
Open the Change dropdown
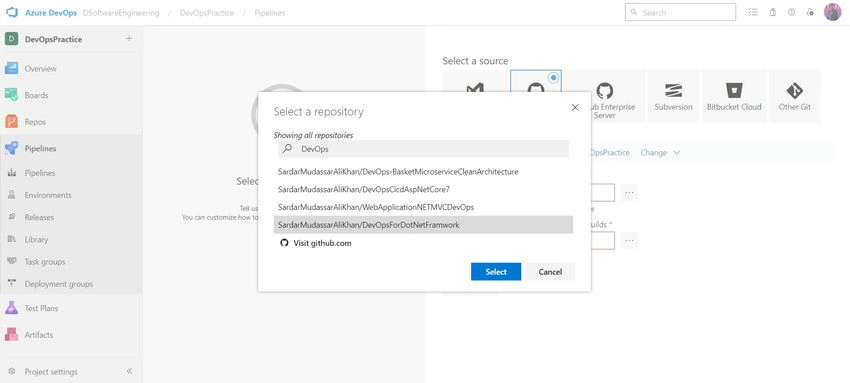(x=660, y=153)
